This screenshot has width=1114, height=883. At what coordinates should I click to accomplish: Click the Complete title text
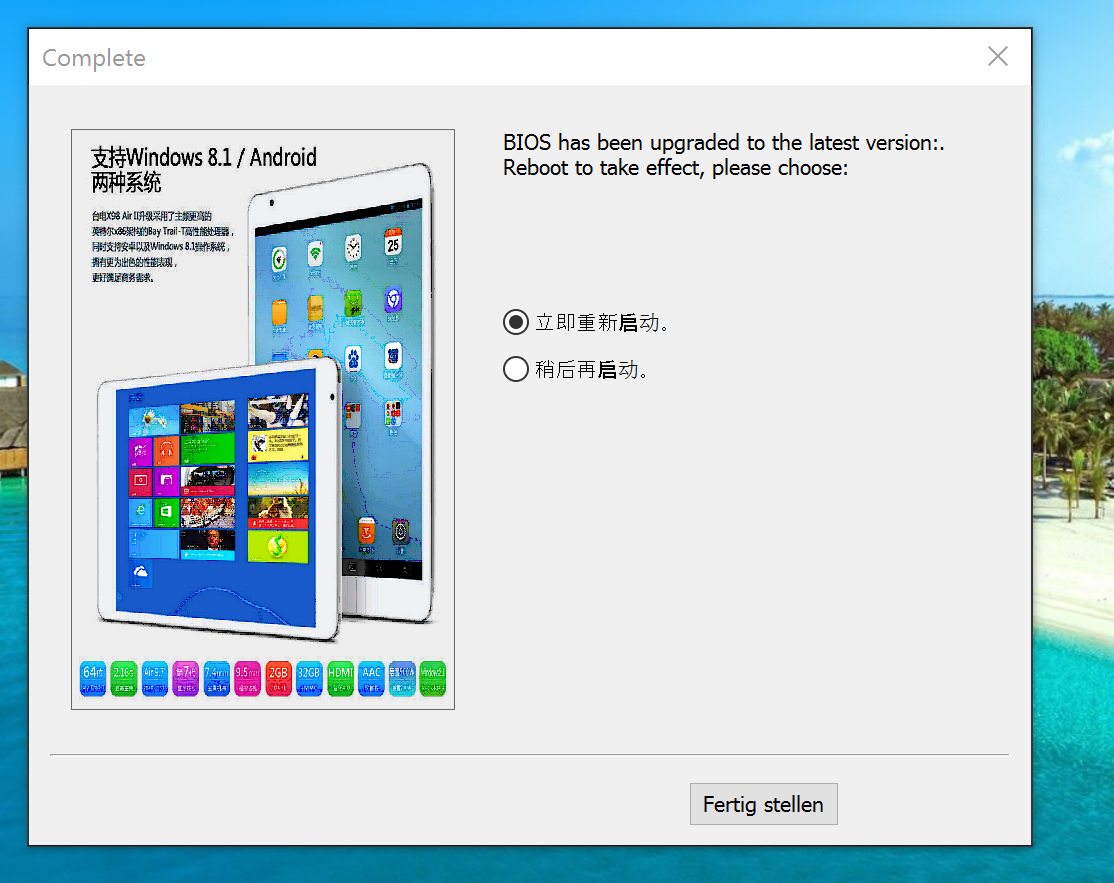tap(94, 58)
